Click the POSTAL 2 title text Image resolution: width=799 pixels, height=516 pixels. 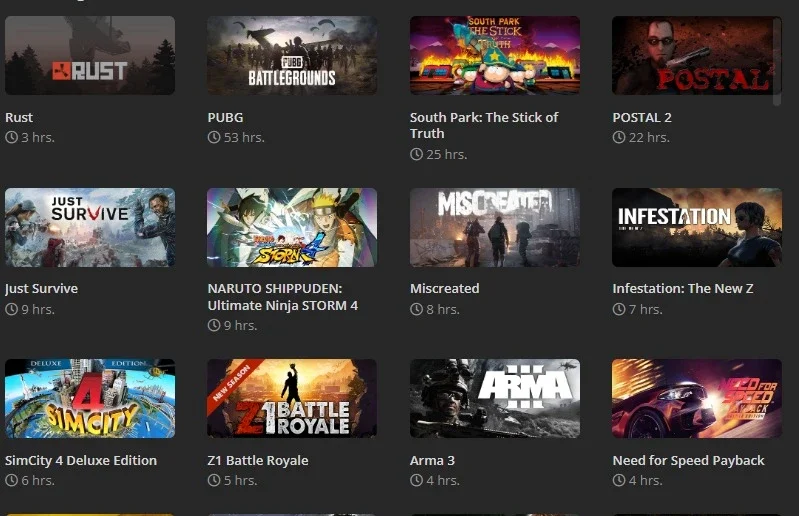(642, 118)
